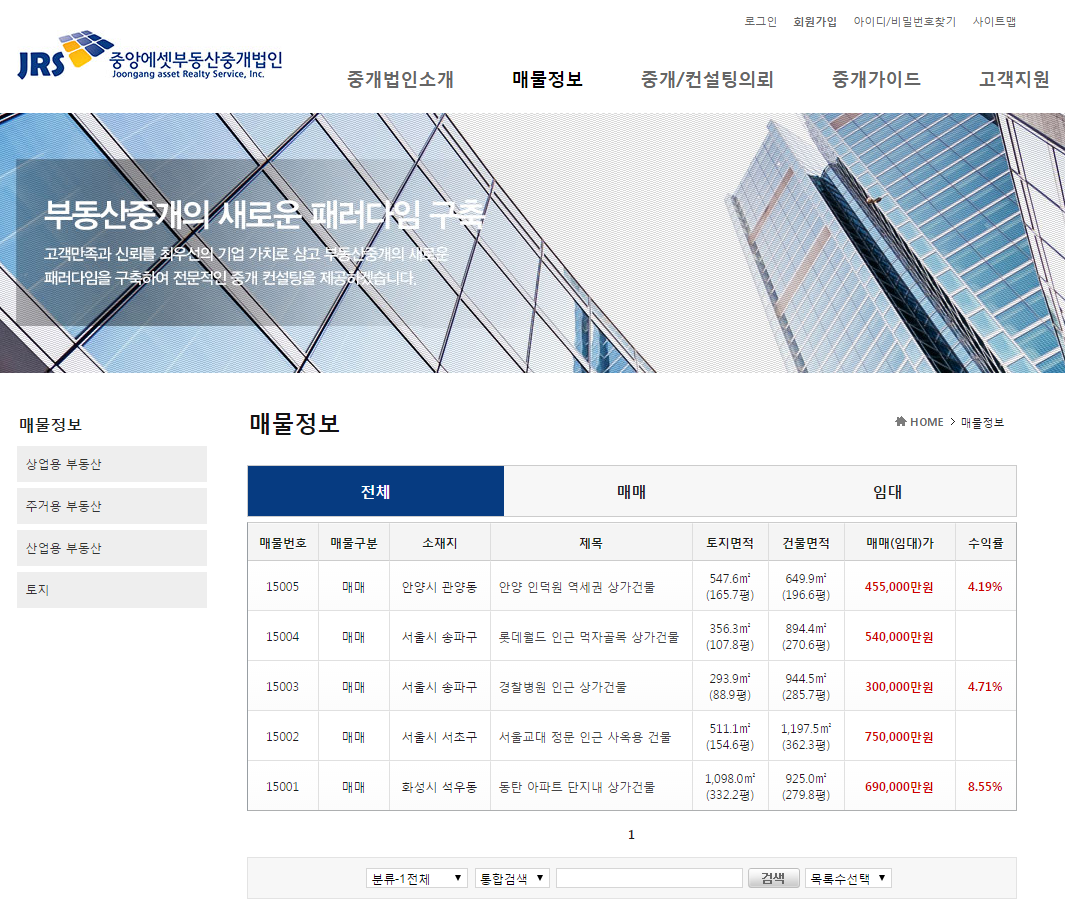Image resolution: width=1065 pixels, height=923 pixels.
Task: Go to page 1 in pagination
Action: click(x=631, y=835)
